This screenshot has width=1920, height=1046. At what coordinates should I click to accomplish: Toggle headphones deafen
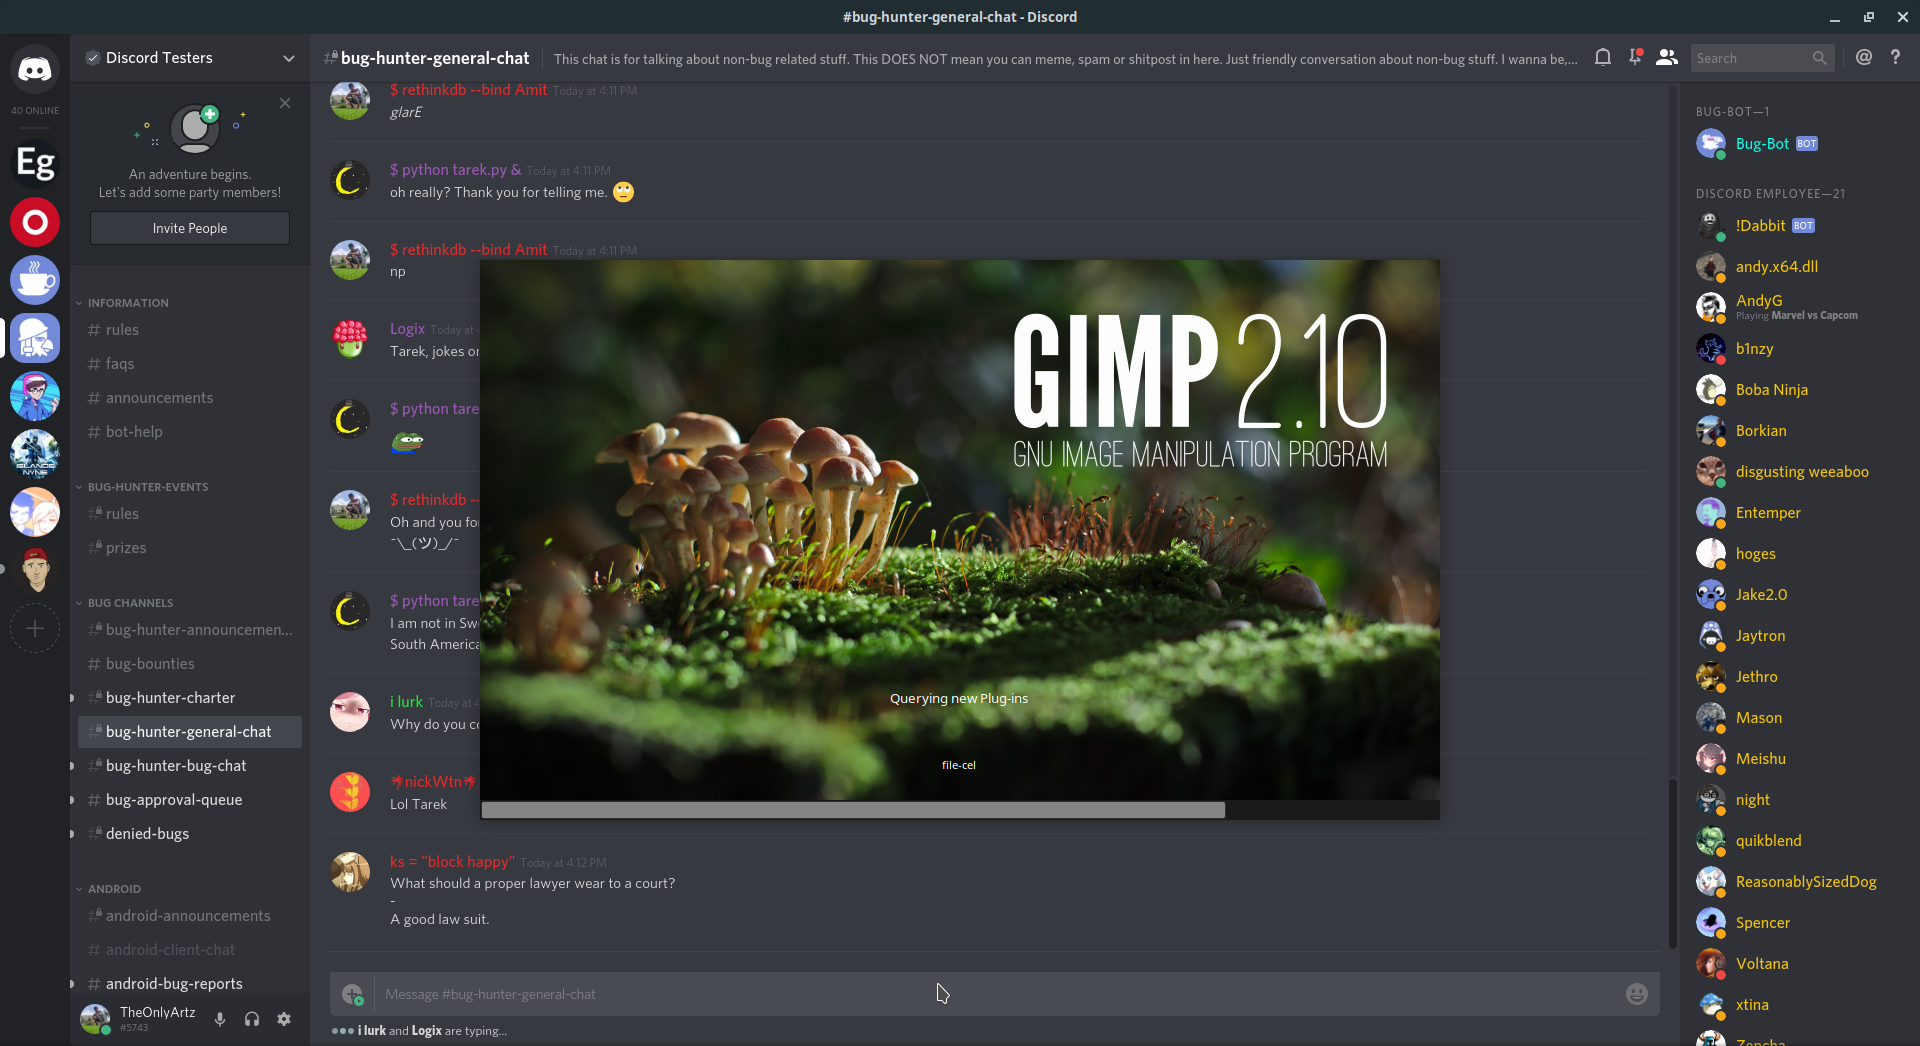252,1019
